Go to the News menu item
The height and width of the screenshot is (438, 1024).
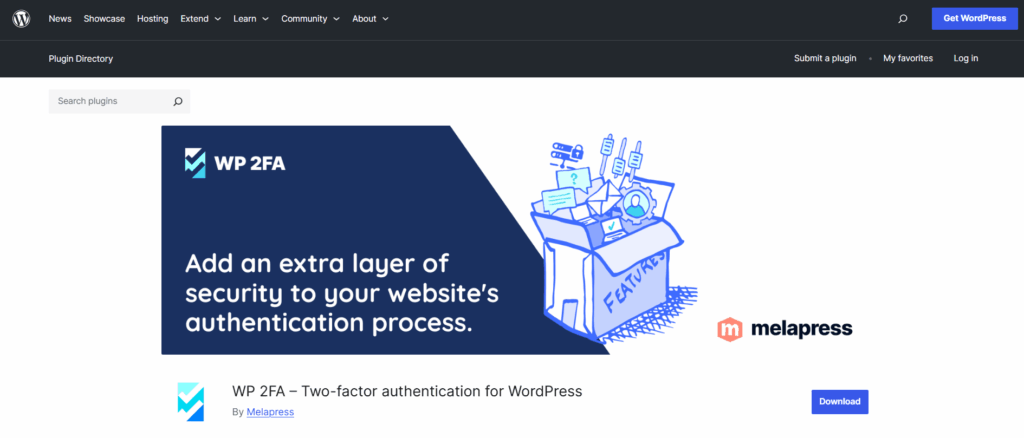click(60, 19)
